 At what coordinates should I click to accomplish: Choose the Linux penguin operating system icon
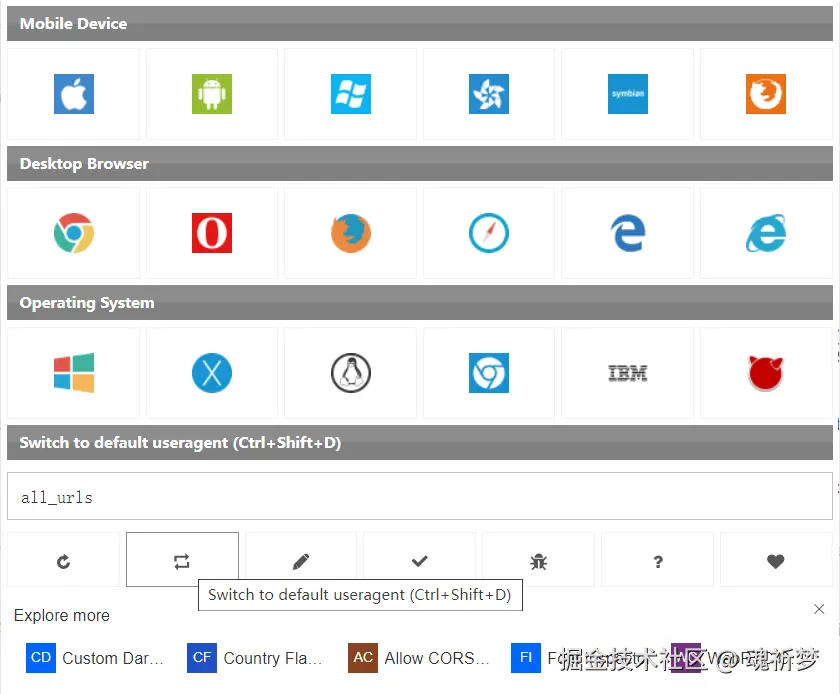(350, 373)
